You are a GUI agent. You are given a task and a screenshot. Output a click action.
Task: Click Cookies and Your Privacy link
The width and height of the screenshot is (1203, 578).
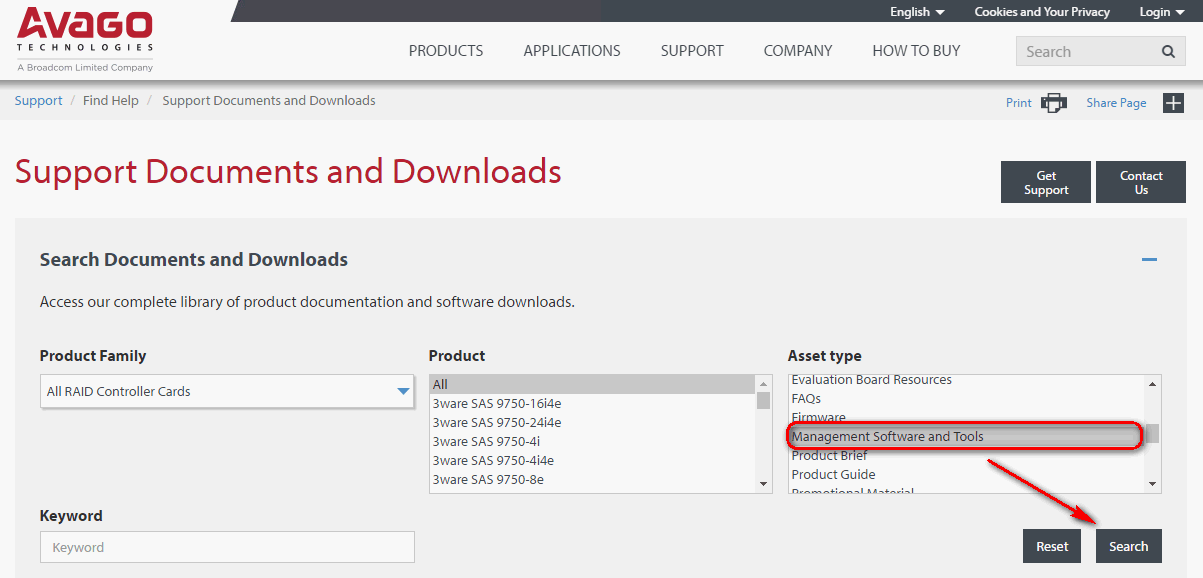pos(1042,12)
